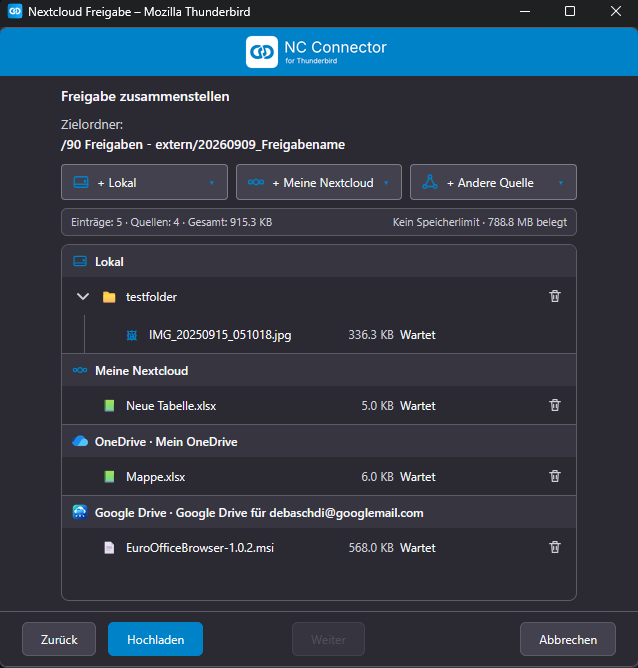This screenshot has height=668, width=638.
Task: Add files from + Meine Nextcloud
Action: coord(319,182)
